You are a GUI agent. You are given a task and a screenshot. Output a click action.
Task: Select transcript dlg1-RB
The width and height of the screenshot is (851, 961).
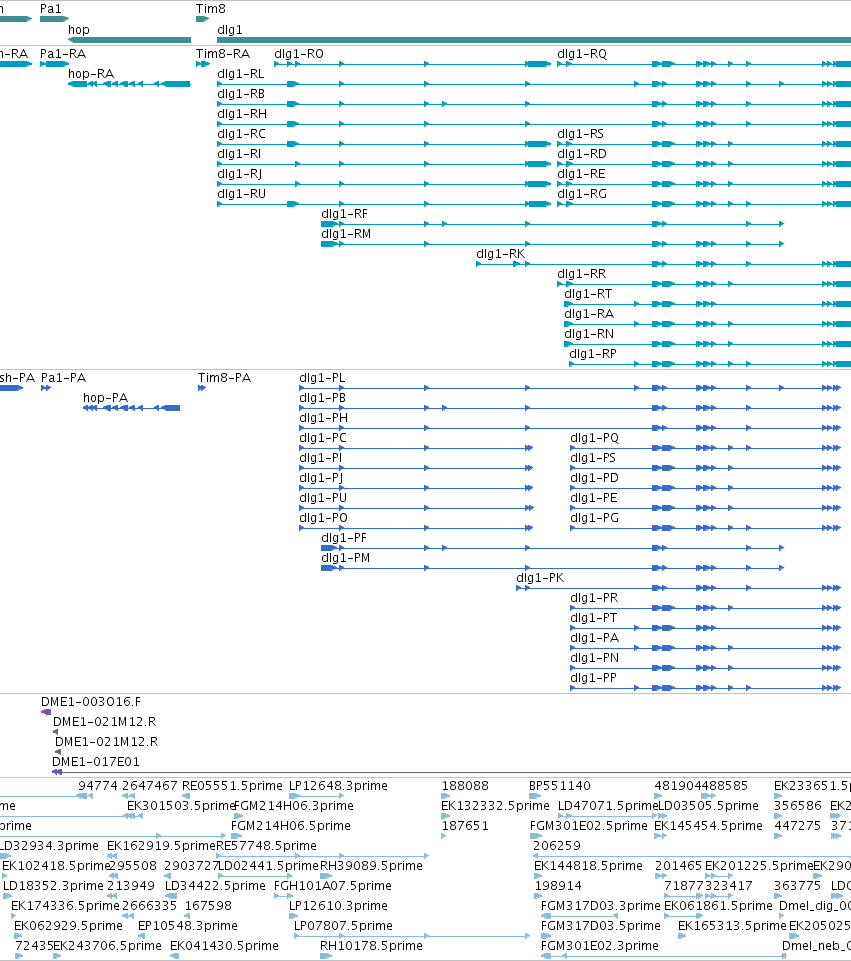[x=534, y=104]
